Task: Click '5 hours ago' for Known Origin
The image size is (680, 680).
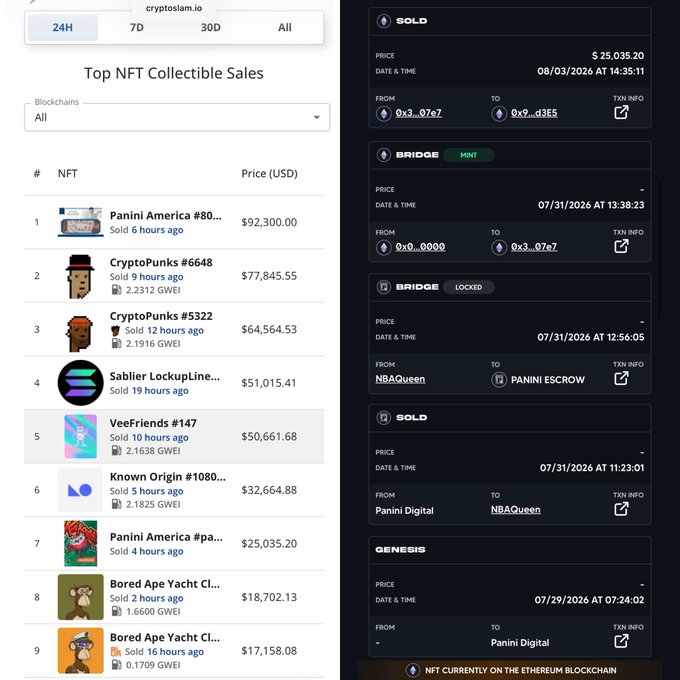Action: (x=157, y=491)
